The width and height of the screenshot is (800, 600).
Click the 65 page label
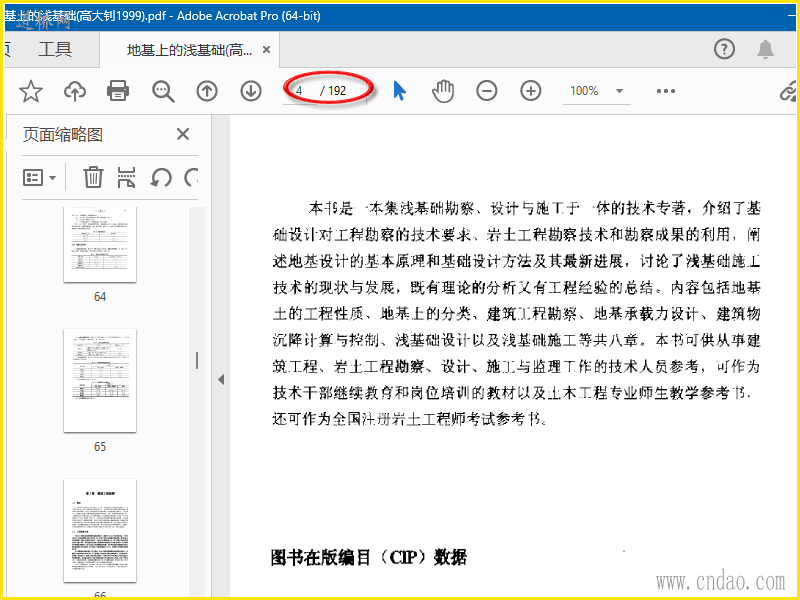coord(100,447)
